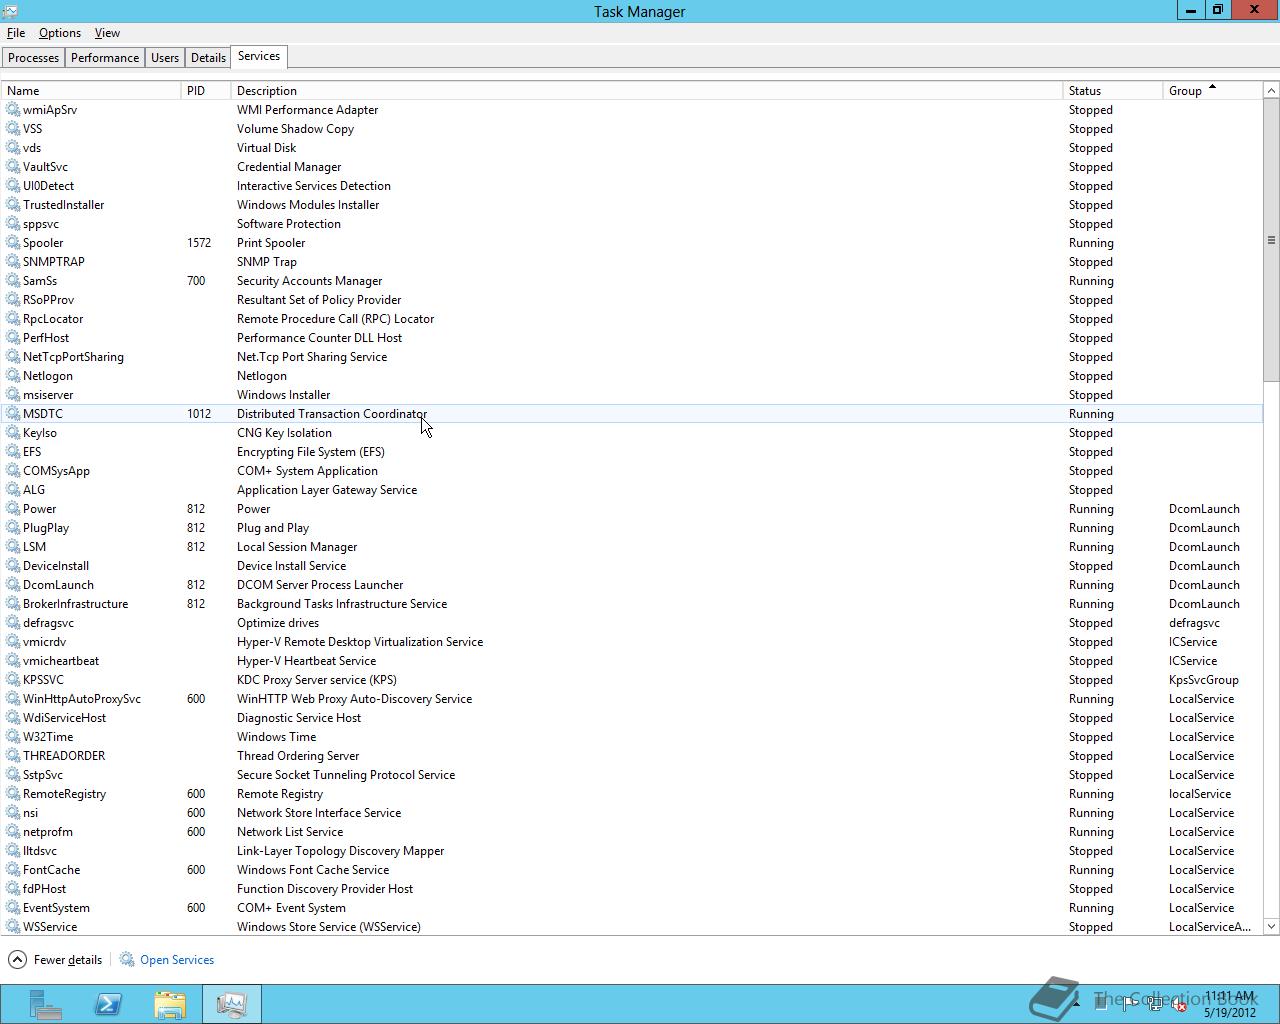Click the gear icon beside Open Services
The height and width of the screenshot is (1024, 1280).
point(127,960)
